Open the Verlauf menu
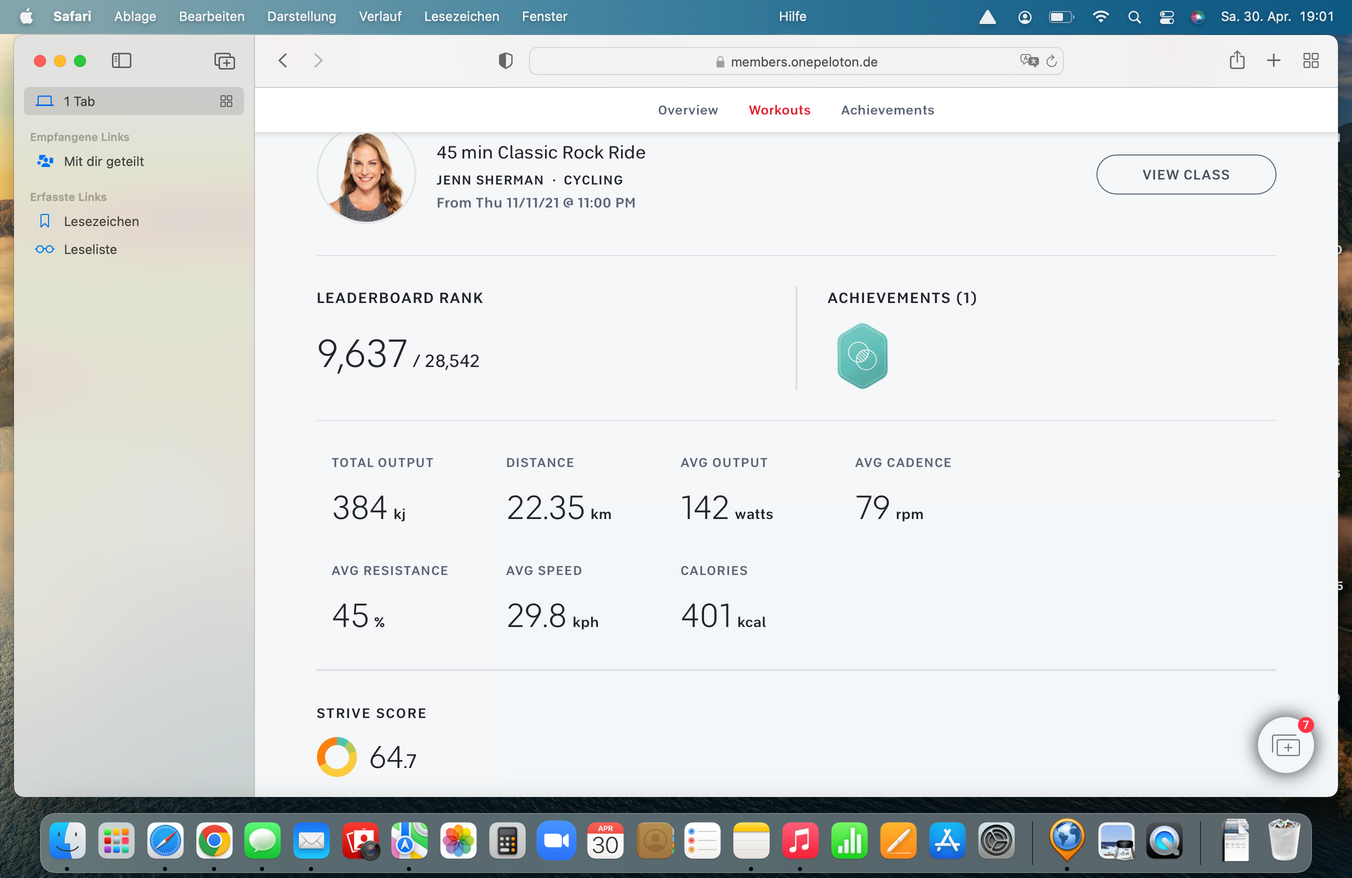 [x=380, y=16]
